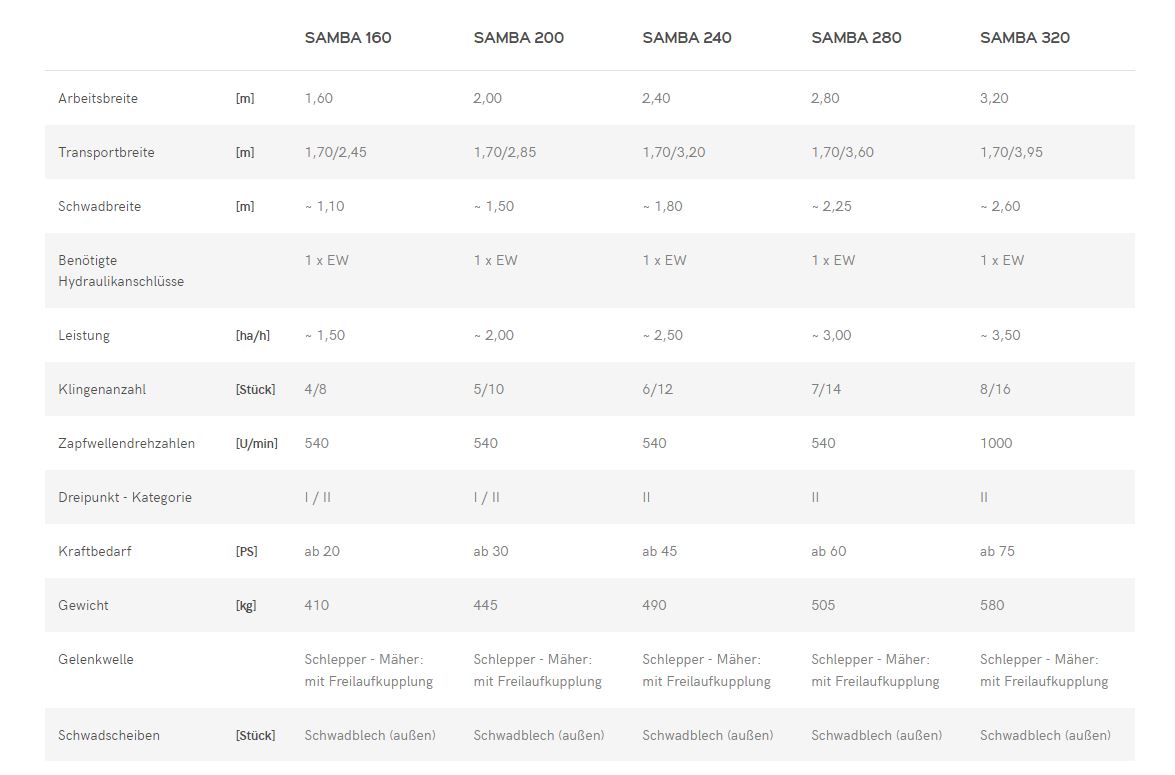The image size is (1175, 775).
Task: Click the Kraftbedarf row label
Action: pyautogui.click(x=94, y=551)
